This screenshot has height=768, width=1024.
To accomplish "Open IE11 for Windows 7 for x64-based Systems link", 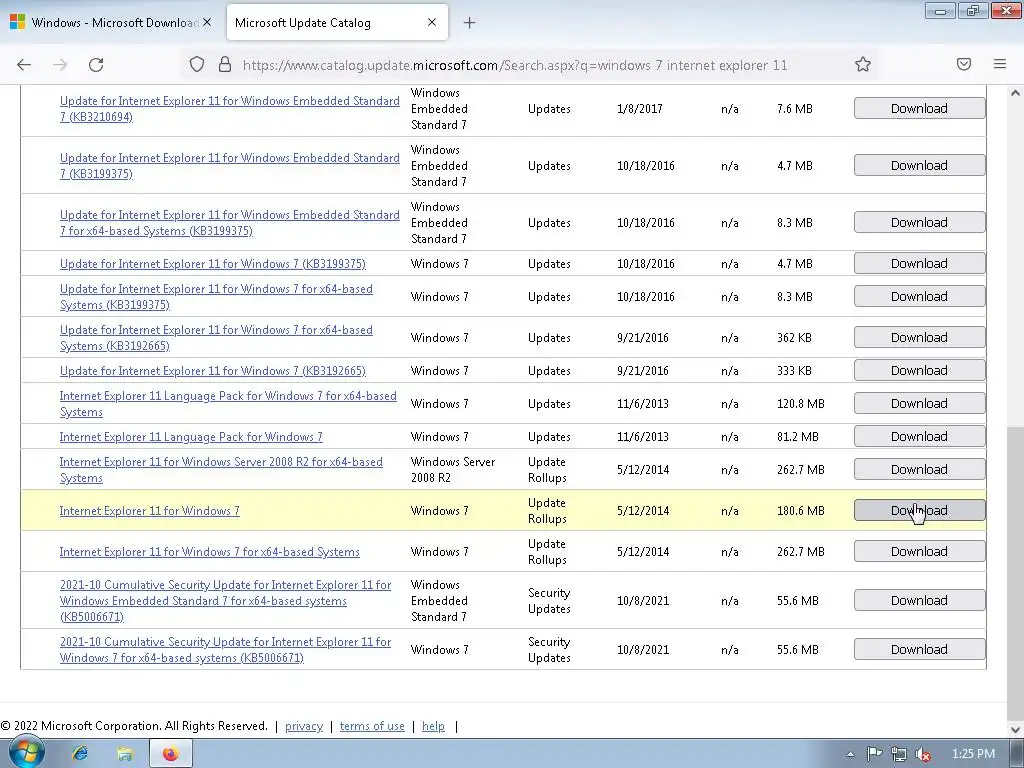I will coord(210,552).
